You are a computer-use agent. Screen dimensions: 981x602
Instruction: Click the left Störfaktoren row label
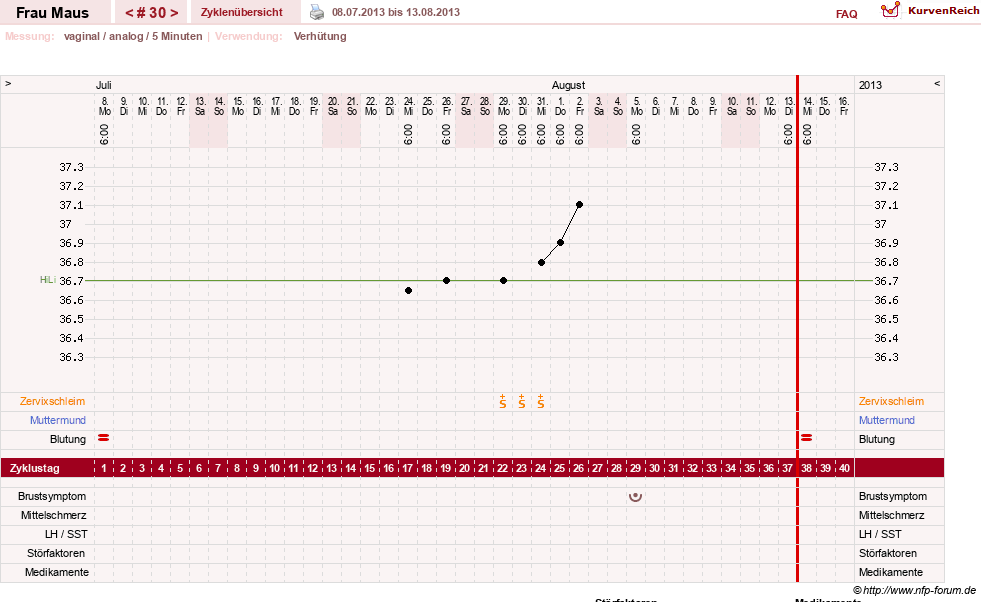(56, 553)
